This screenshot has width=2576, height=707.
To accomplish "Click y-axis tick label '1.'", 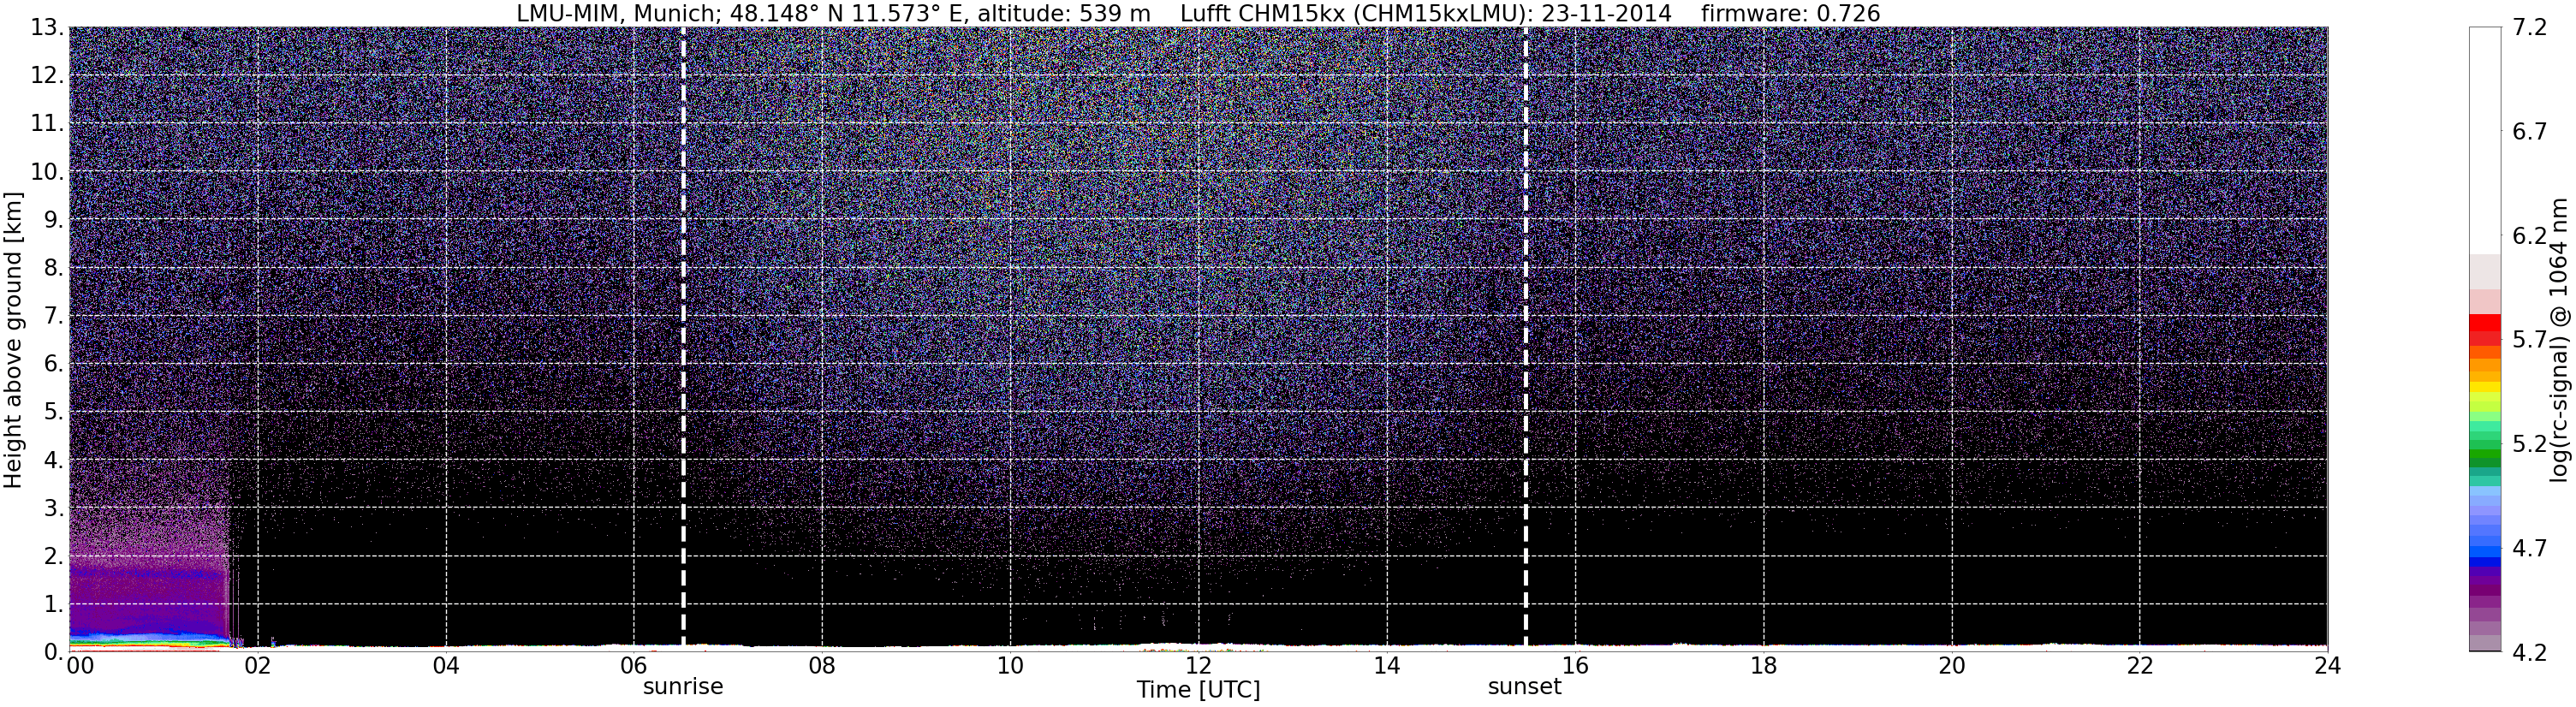I will point(53,604).
